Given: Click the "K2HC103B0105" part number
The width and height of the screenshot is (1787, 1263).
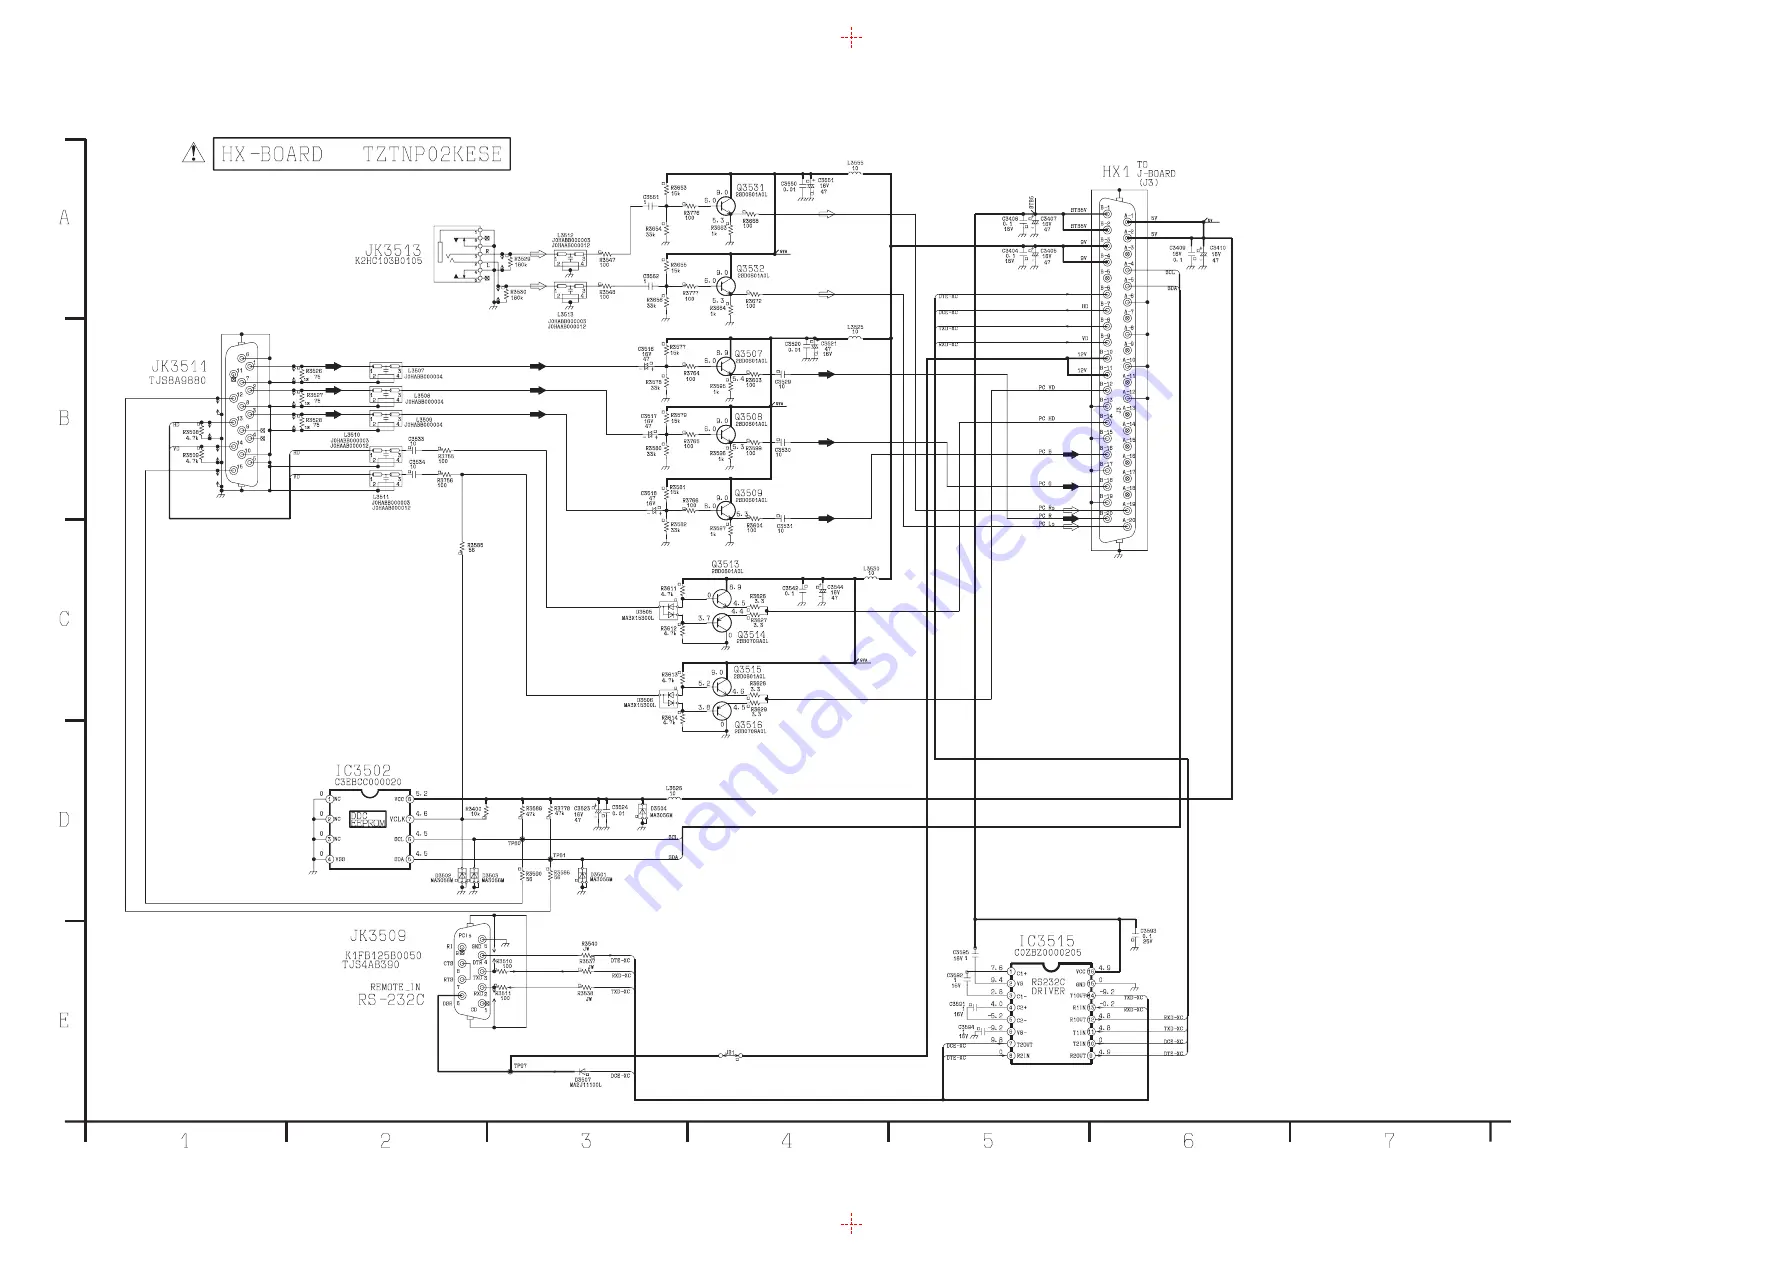Looking at the screenshot, I should pyautogui.click(x=389, y=262).
